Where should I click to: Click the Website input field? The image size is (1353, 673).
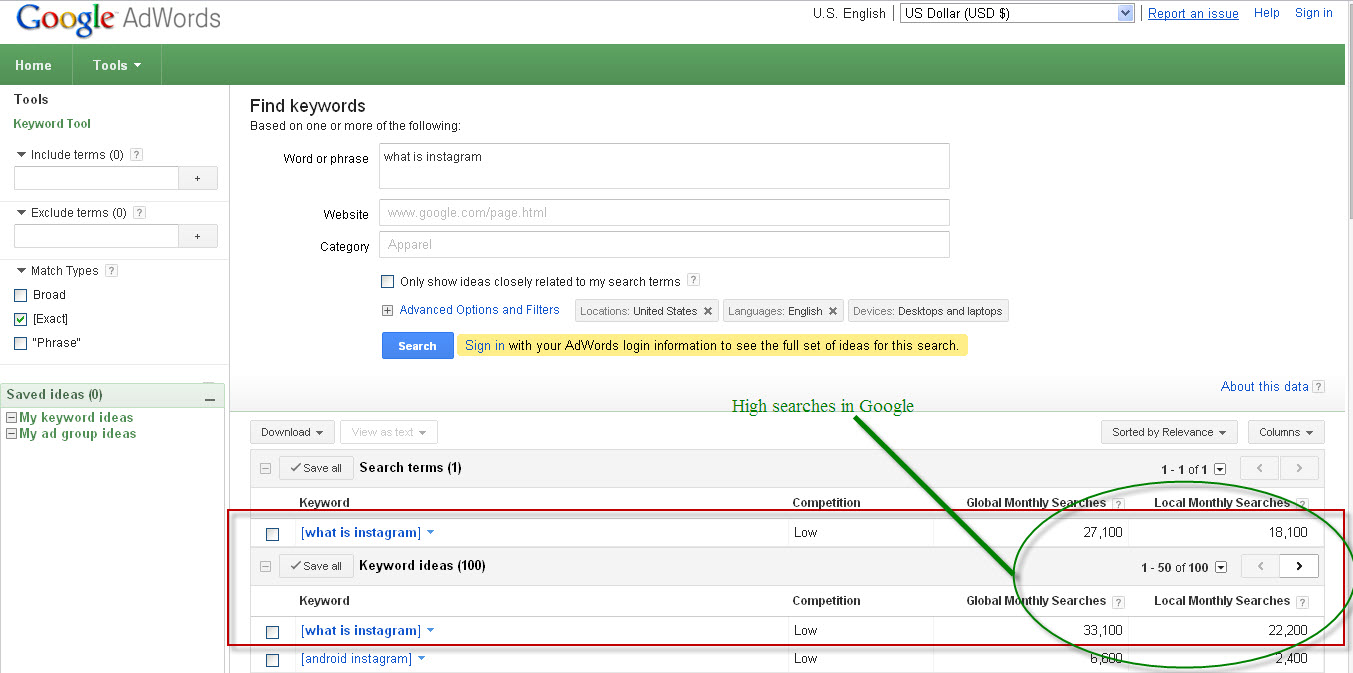pyautogui.click(x=664, y=212)
